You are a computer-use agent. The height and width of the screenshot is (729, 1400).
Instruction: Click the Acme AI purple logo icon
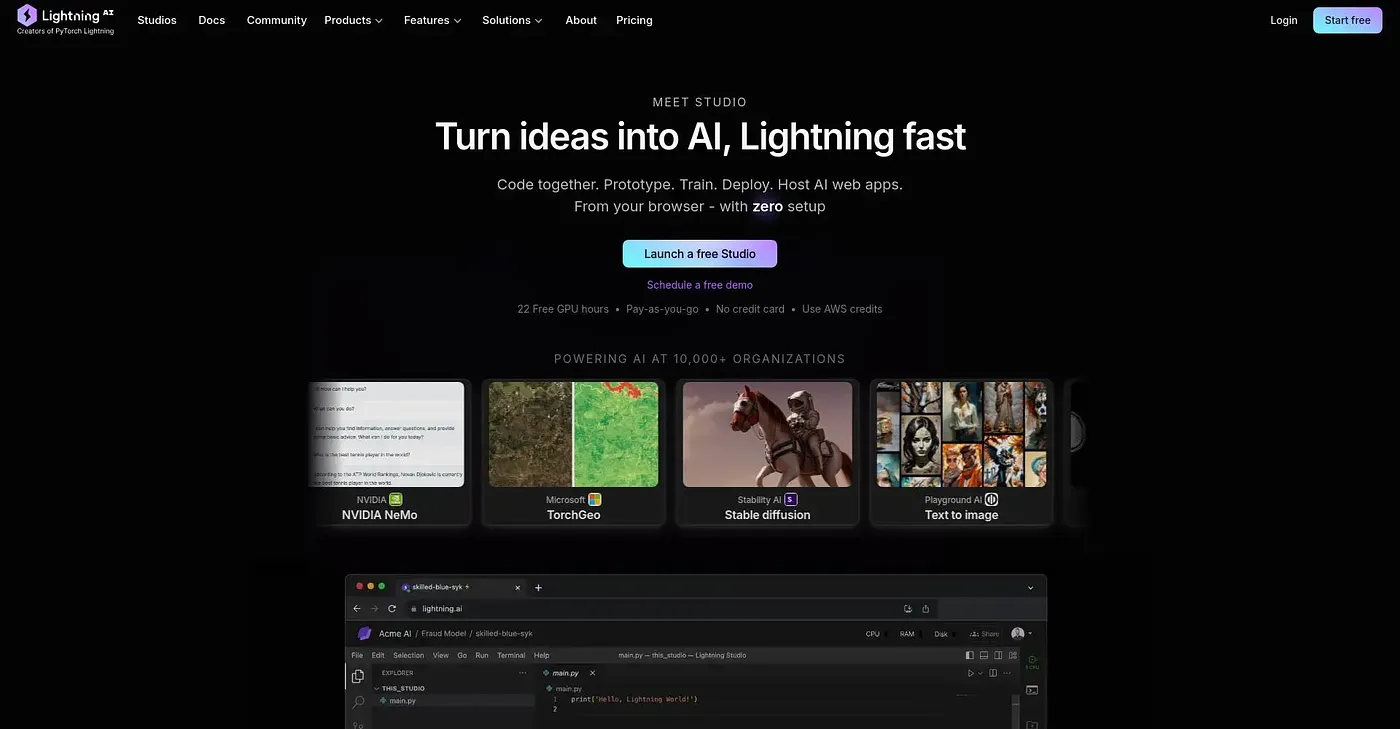364,633
